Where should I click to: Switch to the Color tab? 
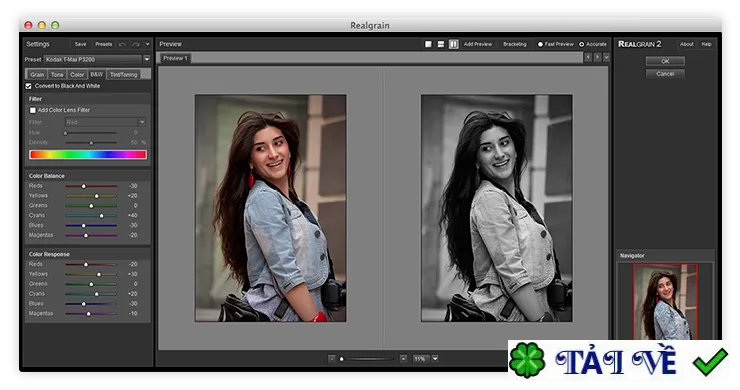click(77, 75)
